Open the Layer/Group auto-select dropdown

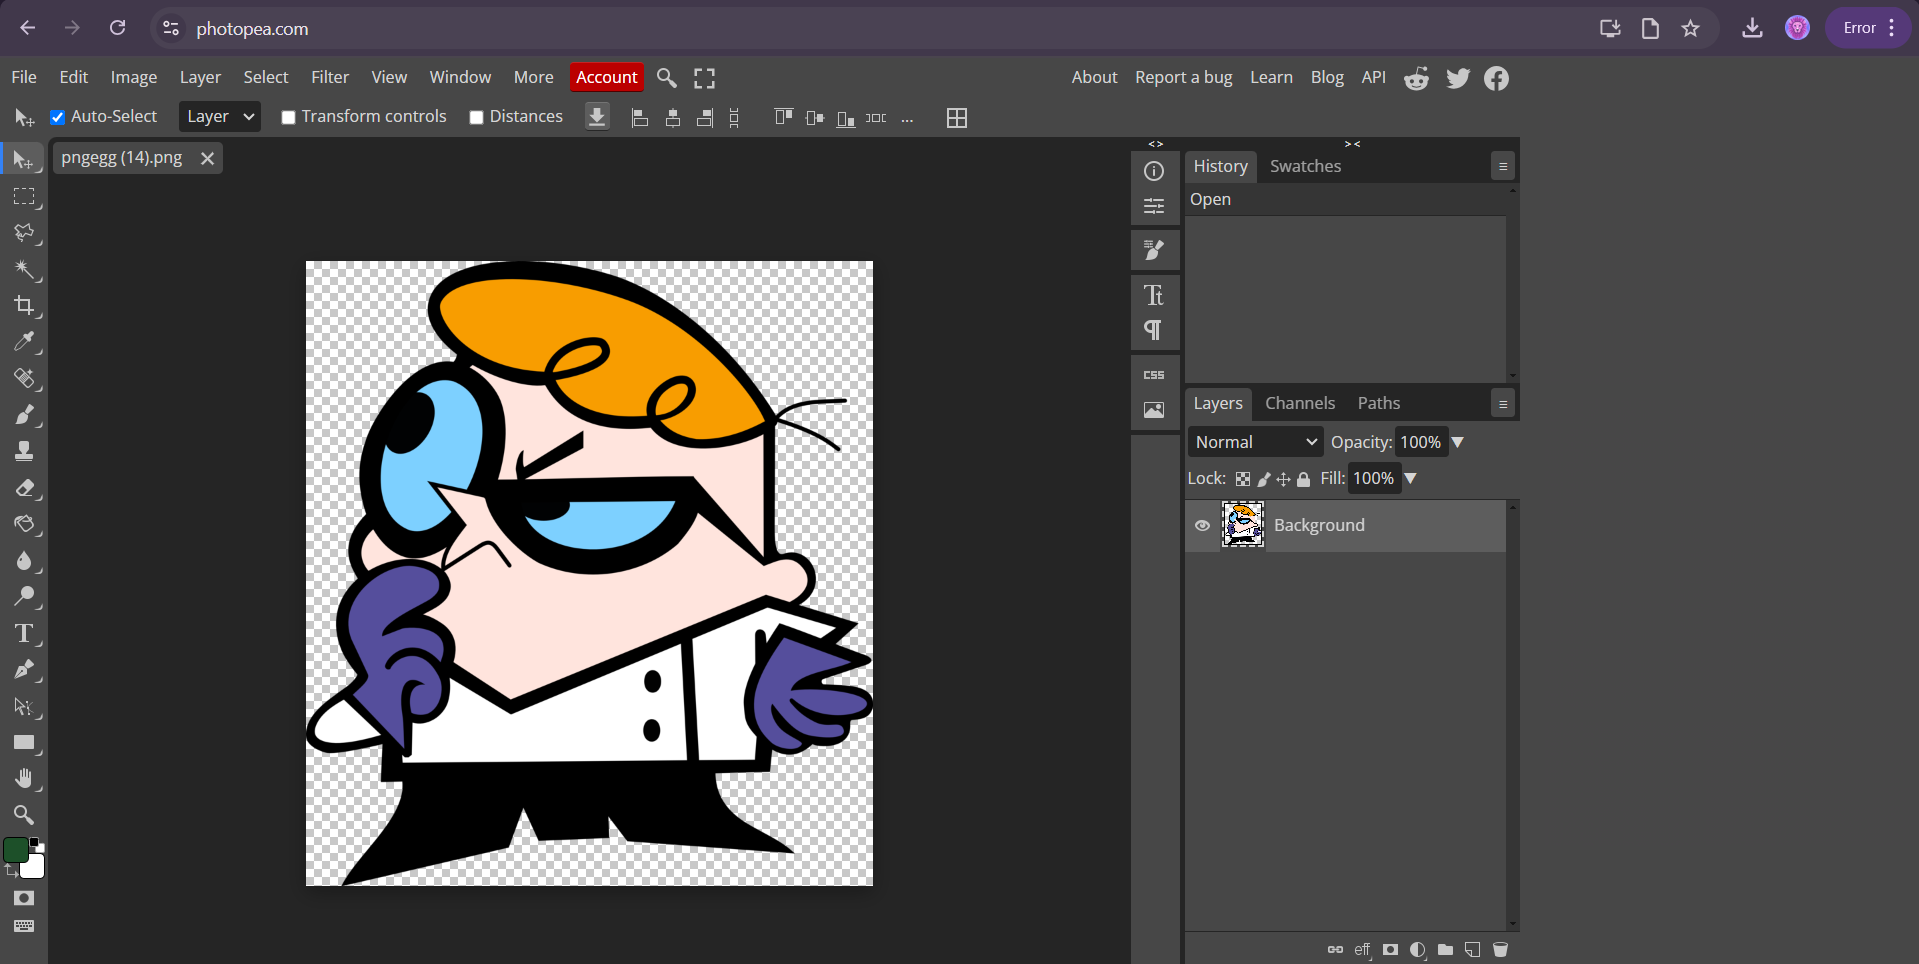coord(220,117)
